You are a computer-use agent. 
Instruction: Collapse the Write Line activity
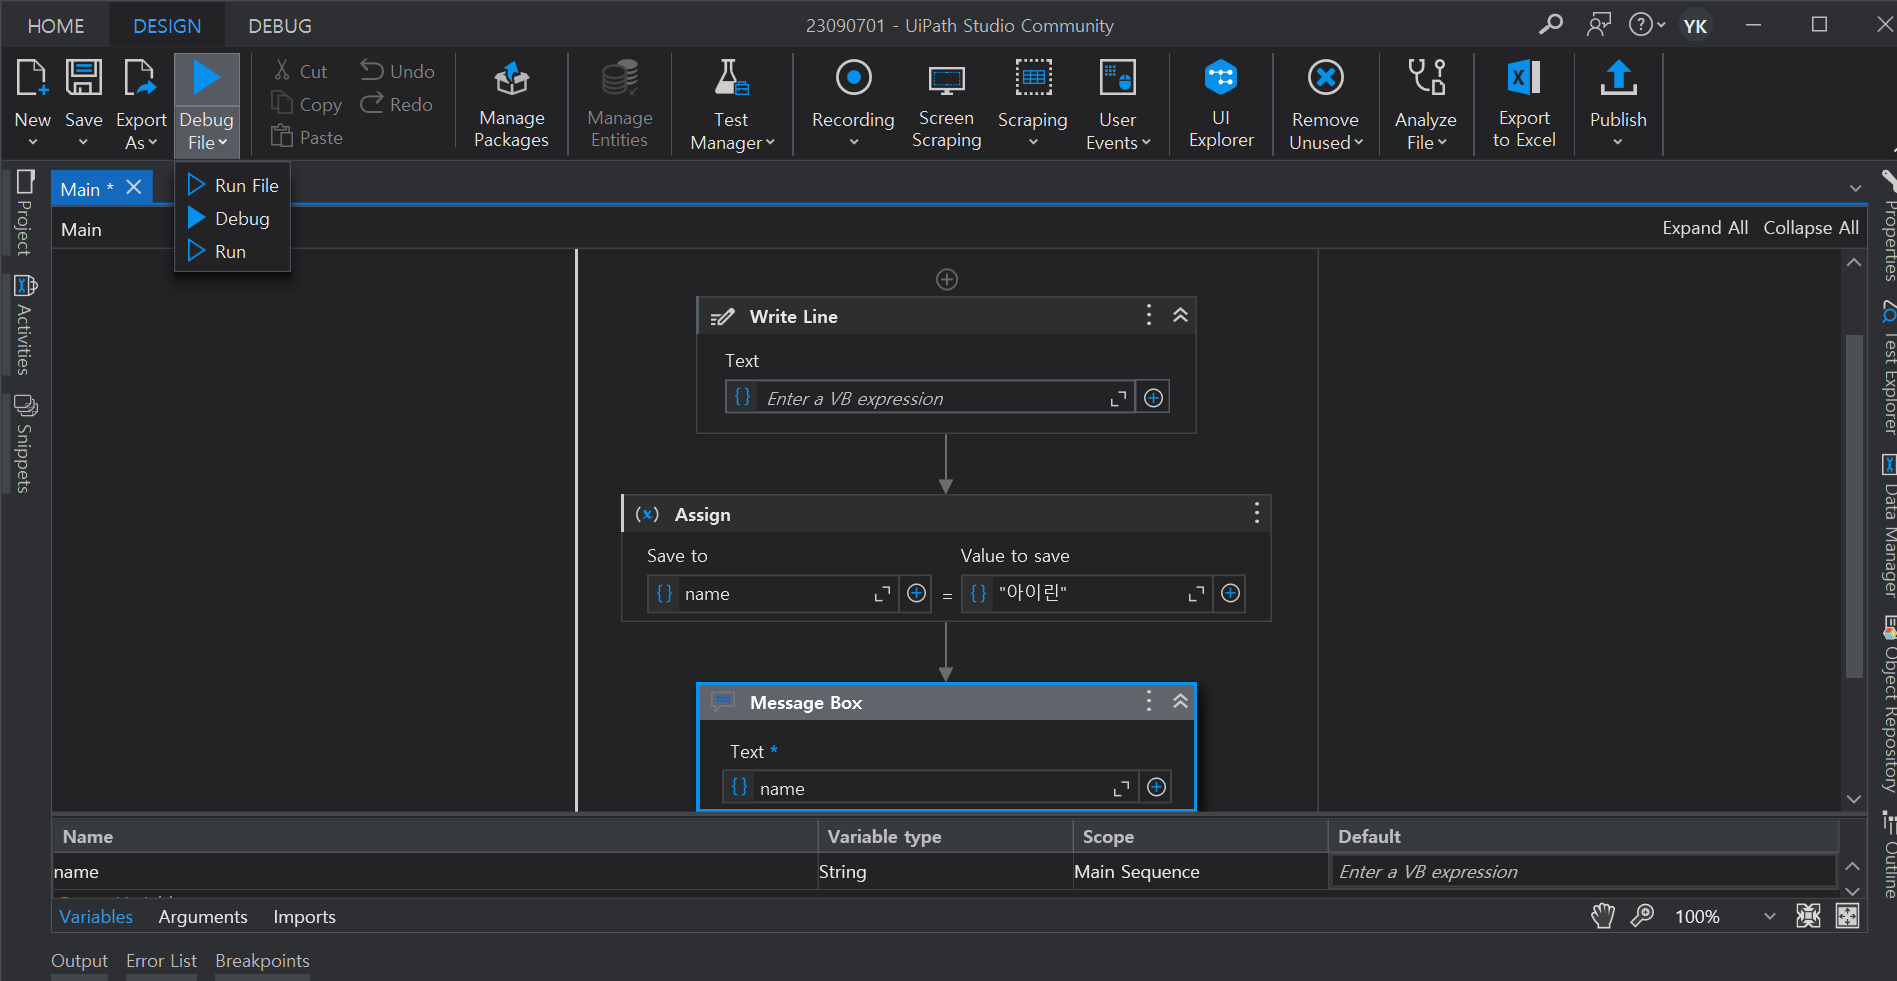pos(1180,315)
